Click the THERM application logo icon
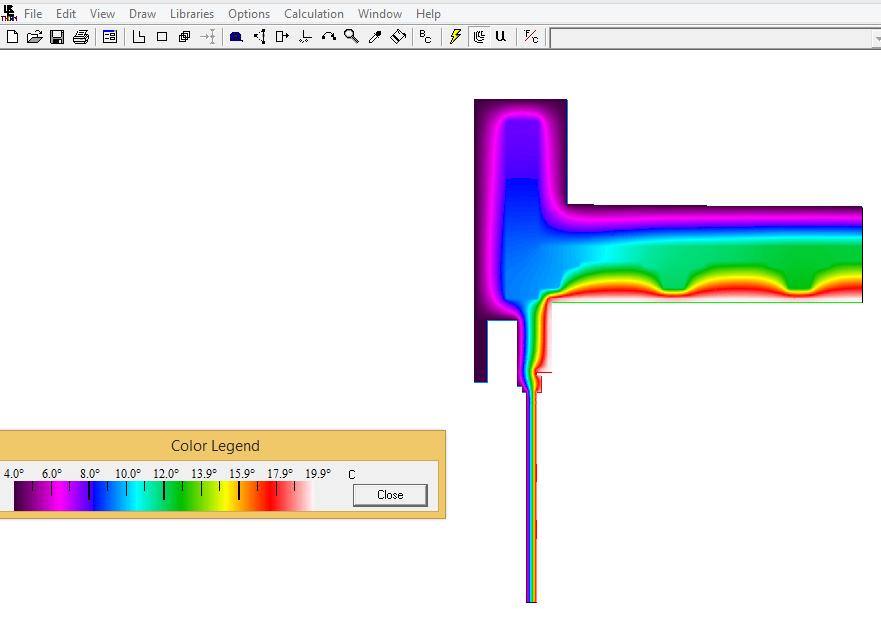881x630 pixels. (x=9, y=13)
